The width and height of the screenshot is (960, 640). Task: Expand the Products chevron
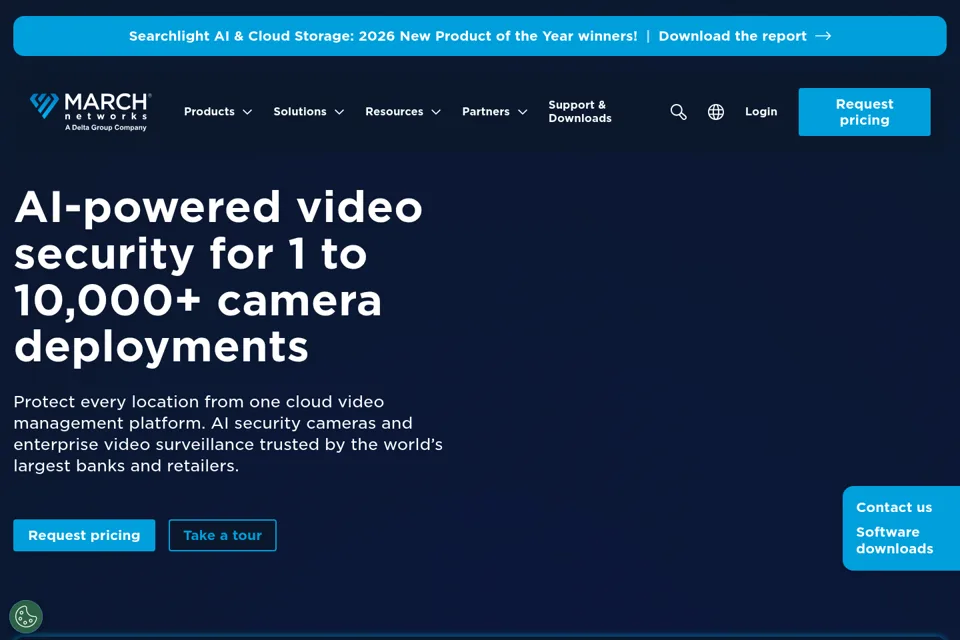(247, 112)
